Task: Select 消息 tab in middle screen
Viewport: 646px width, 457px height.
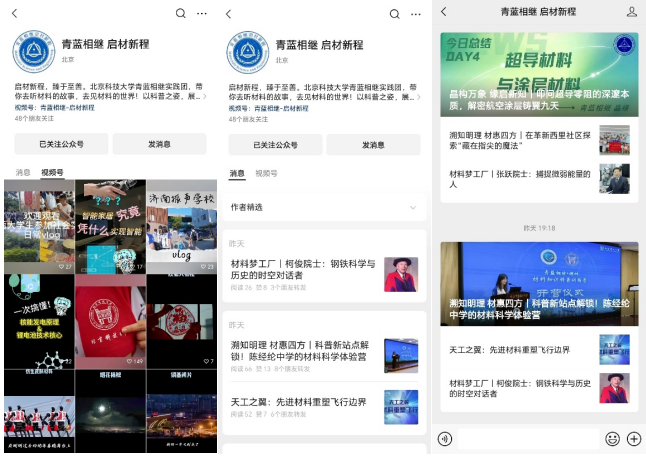Action: [237, 173]
